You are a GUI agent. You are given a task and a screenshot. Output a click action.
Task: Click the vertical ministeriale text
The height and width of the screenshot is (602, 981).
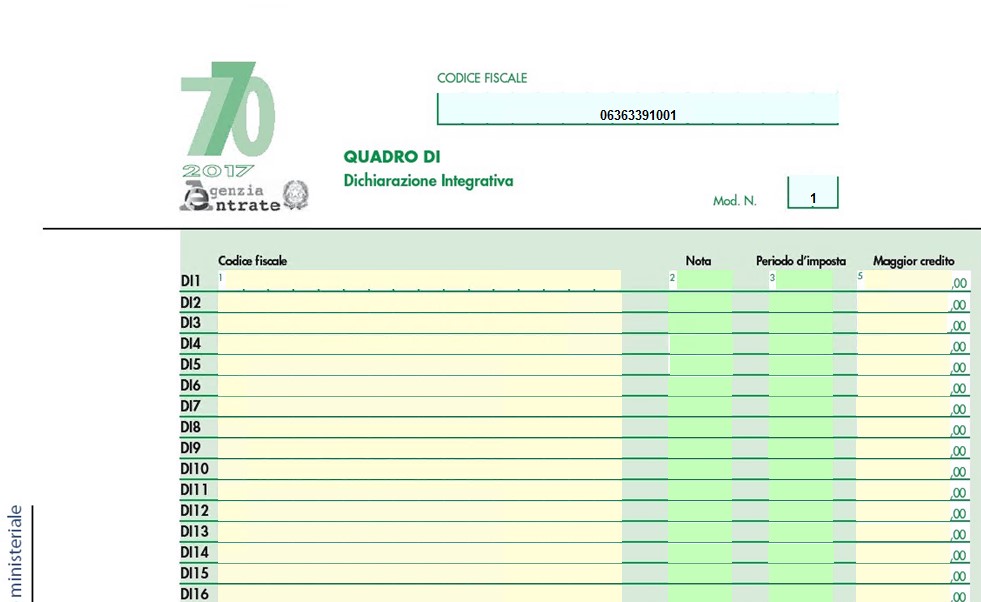(15, 552)
